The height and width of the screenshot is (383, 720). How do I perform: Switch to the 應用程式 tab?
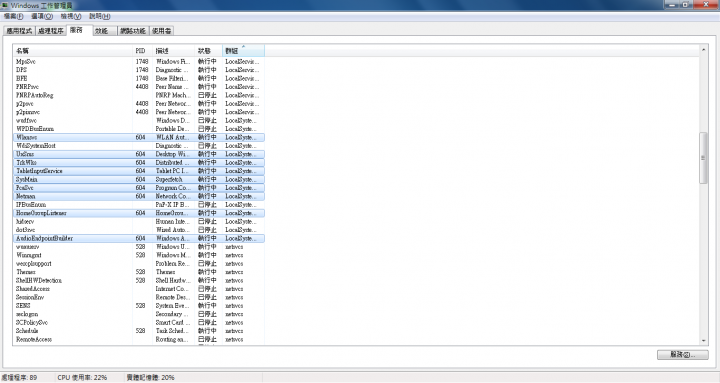pyautogui.click(x=19, y=31)
